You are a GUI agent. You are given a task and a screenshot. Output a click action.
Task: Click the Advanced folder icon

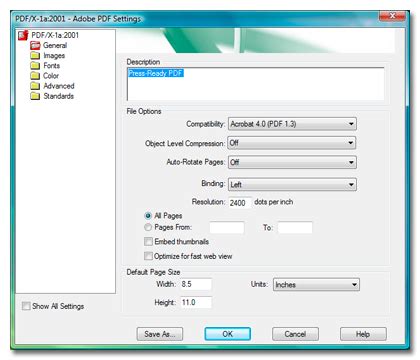(x=35, y=86)
